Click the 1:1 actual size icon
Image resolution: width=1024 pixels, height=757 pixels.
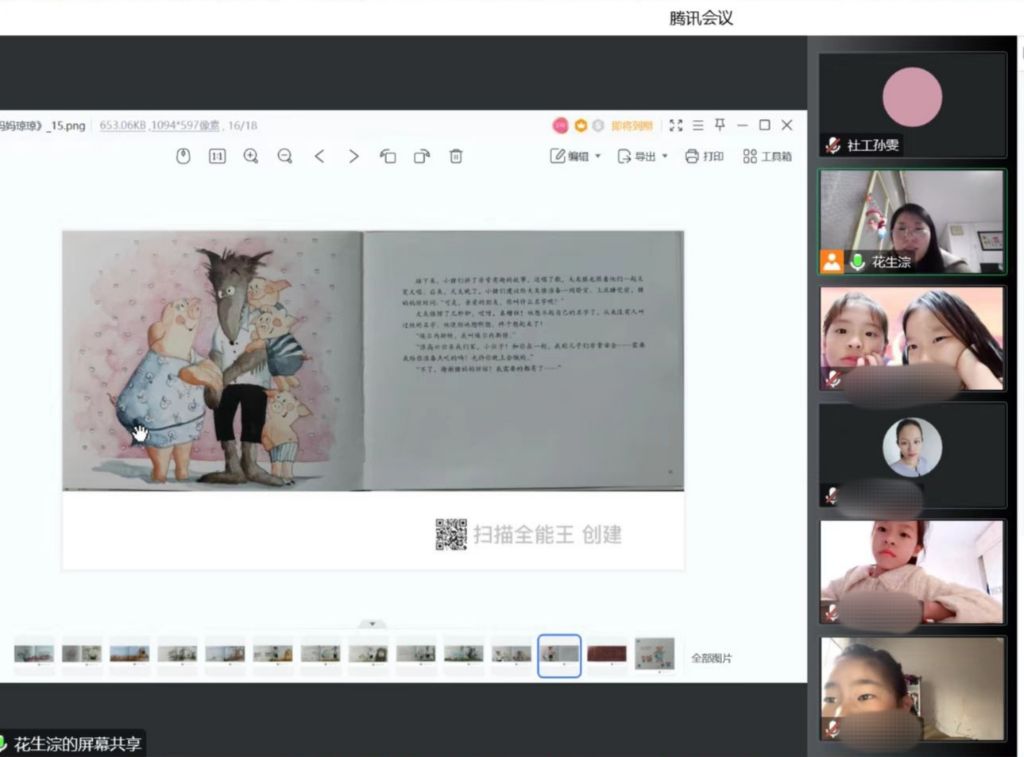(x=217, y=156)
